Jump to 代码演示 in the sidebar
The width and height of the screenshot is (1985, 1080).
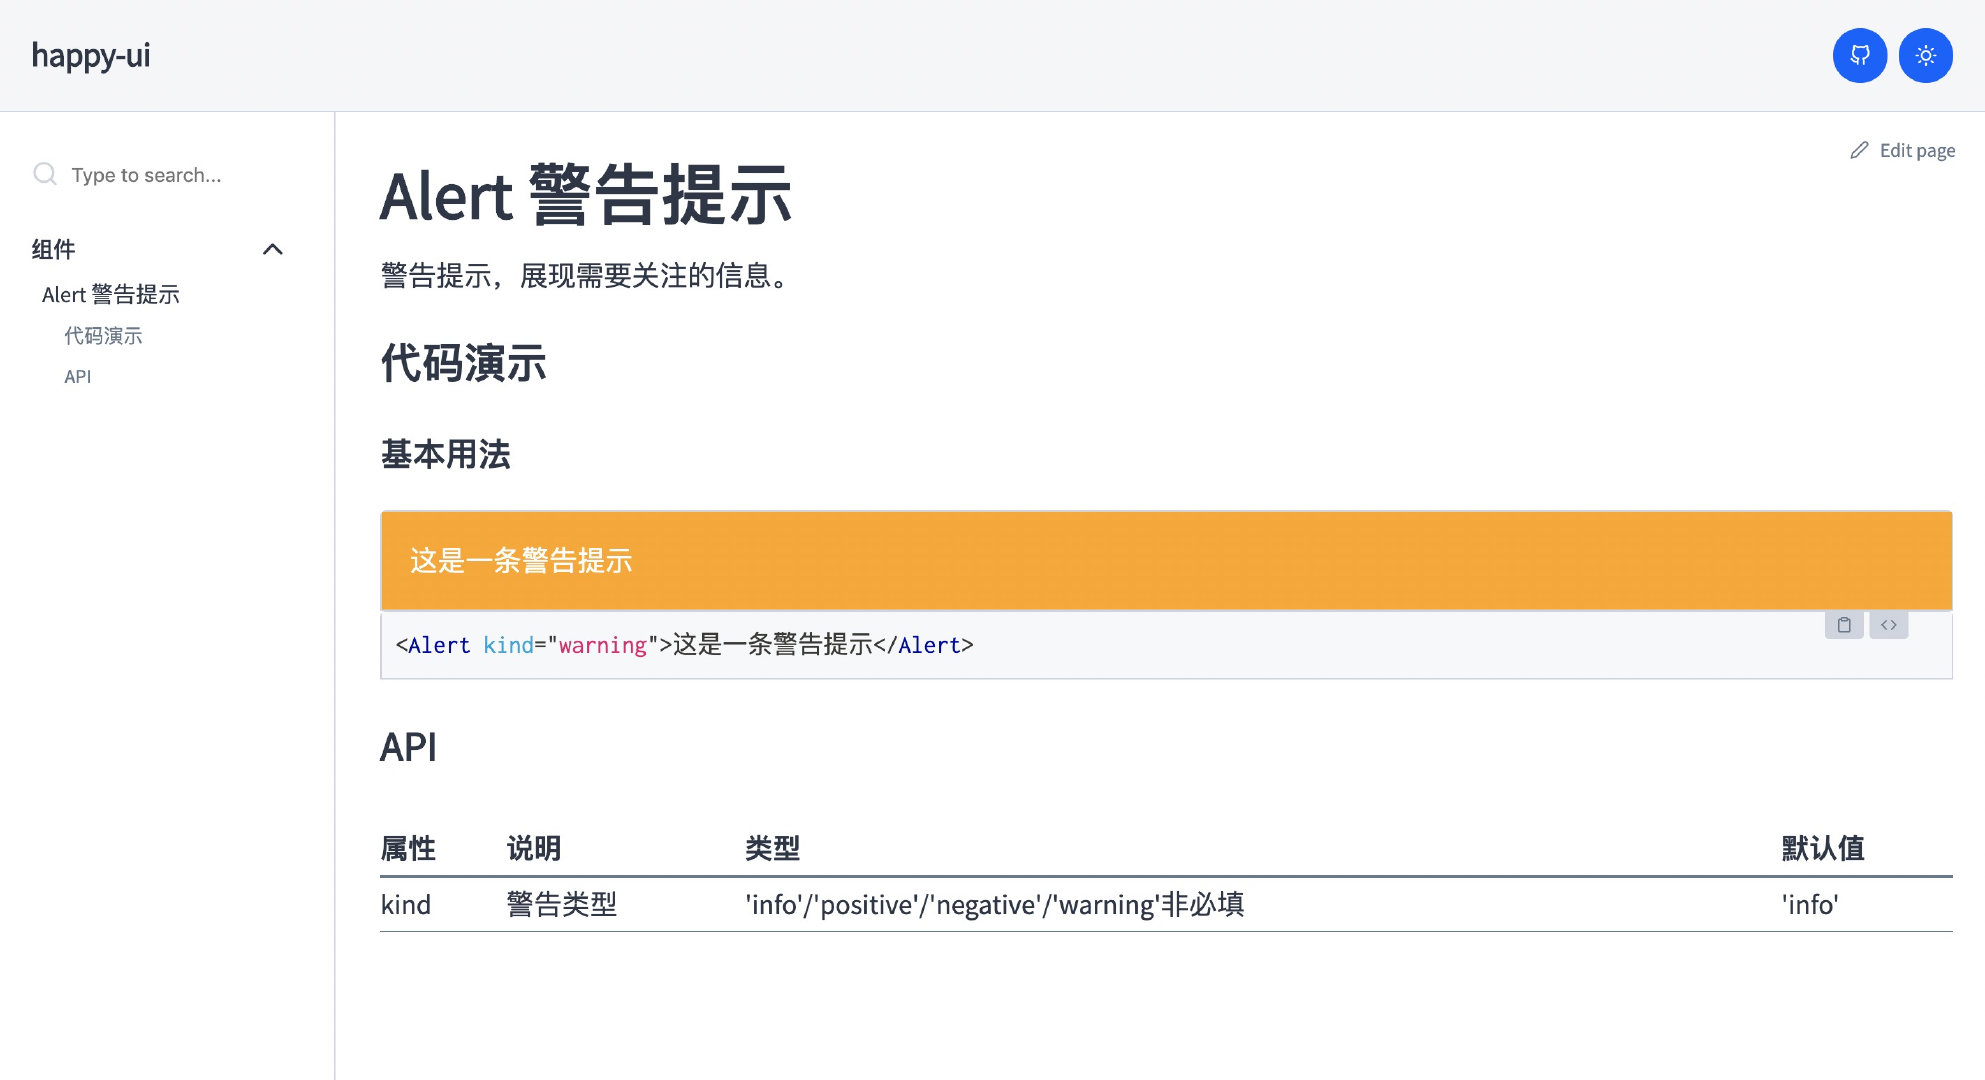(103, 336)
